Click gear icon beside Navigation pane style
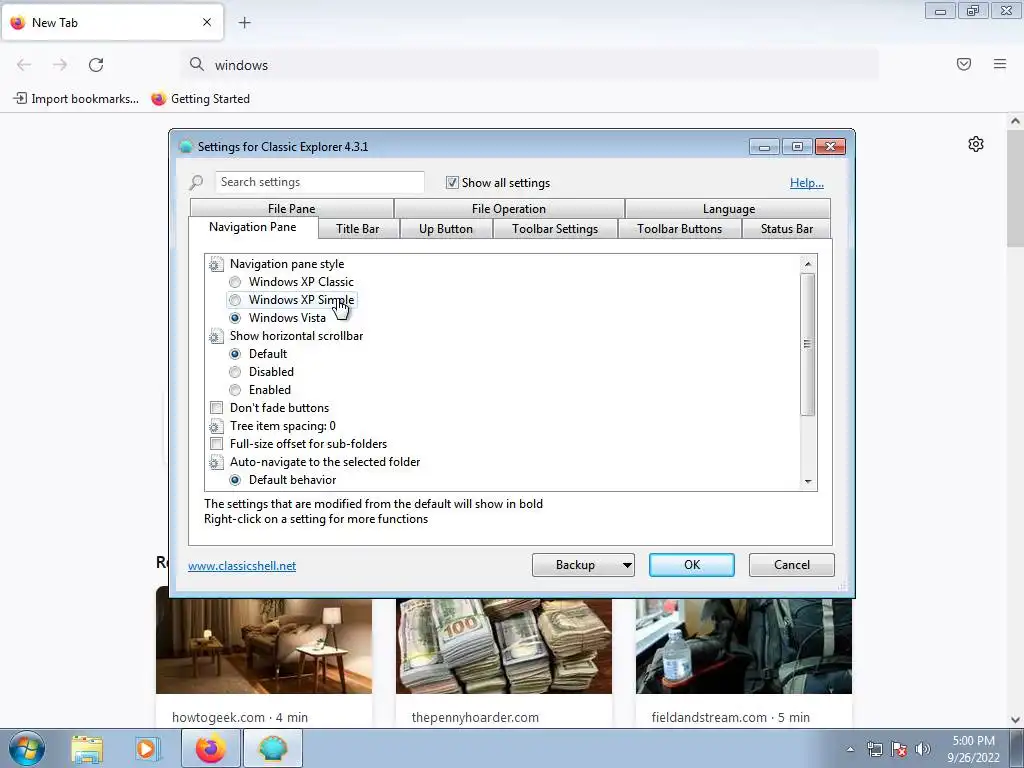 (216, 264)
